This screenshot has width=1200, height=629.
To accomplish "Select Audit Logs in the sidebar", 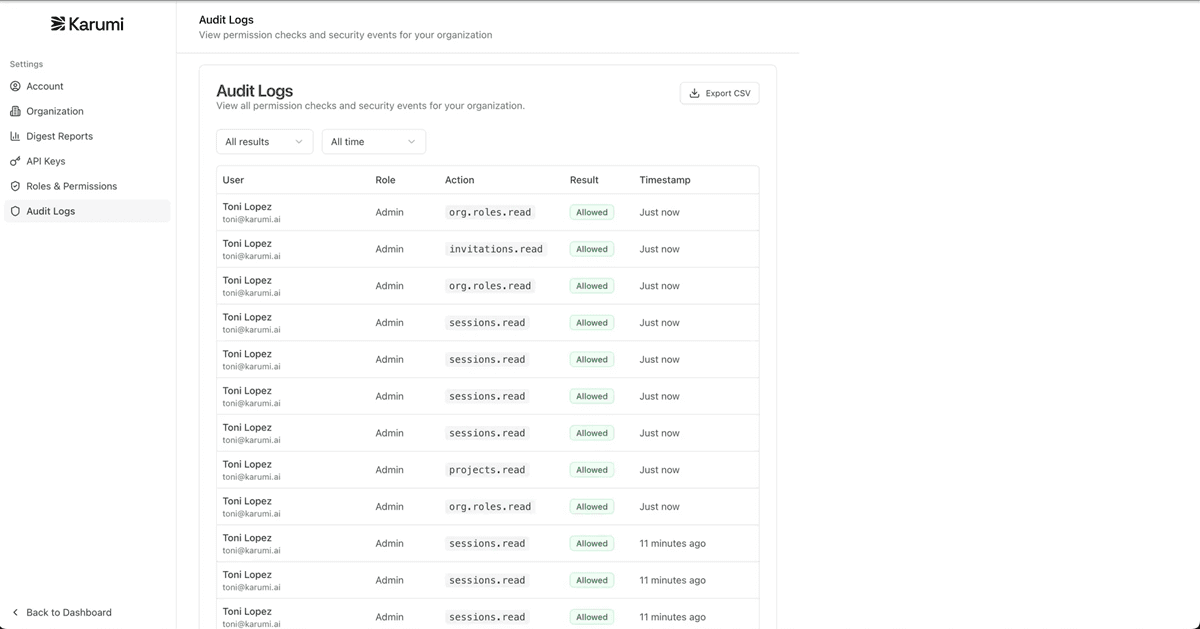I will pyautogui.click(x=87, y=211).
